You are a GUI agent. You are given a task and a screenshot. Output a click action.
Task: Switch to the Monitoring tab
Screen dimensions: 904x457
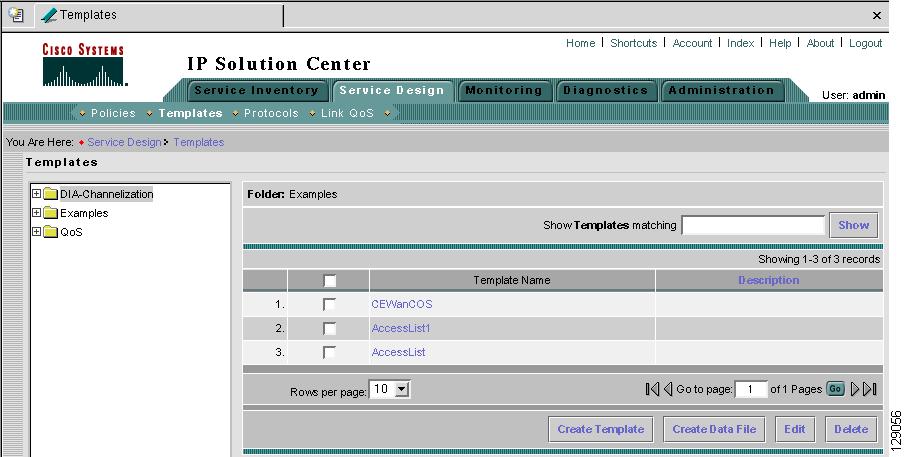[504, 90]
